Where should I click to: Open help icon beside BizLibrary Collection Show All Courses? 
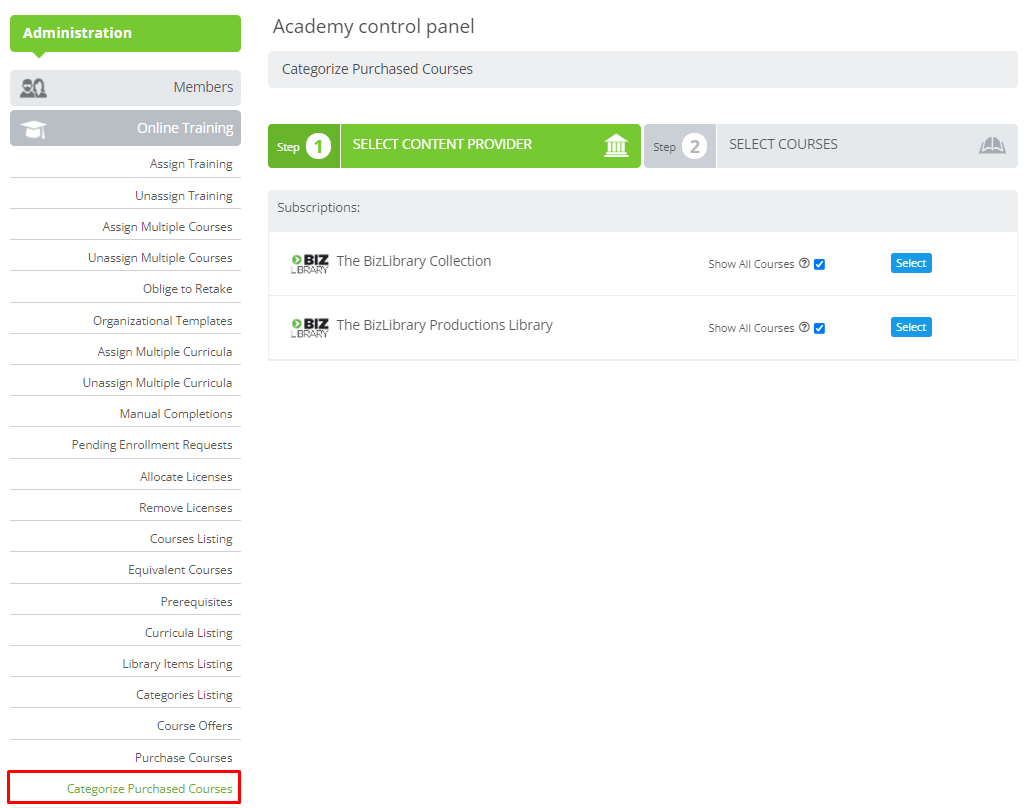[804, 263]
